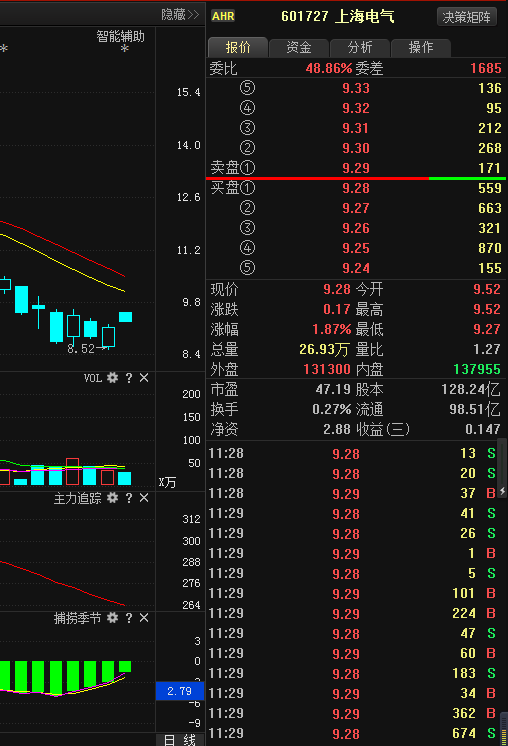Select the trade row with volume 224
The height and width of the screenshot is (746, 508).
(x=357, y=613)
